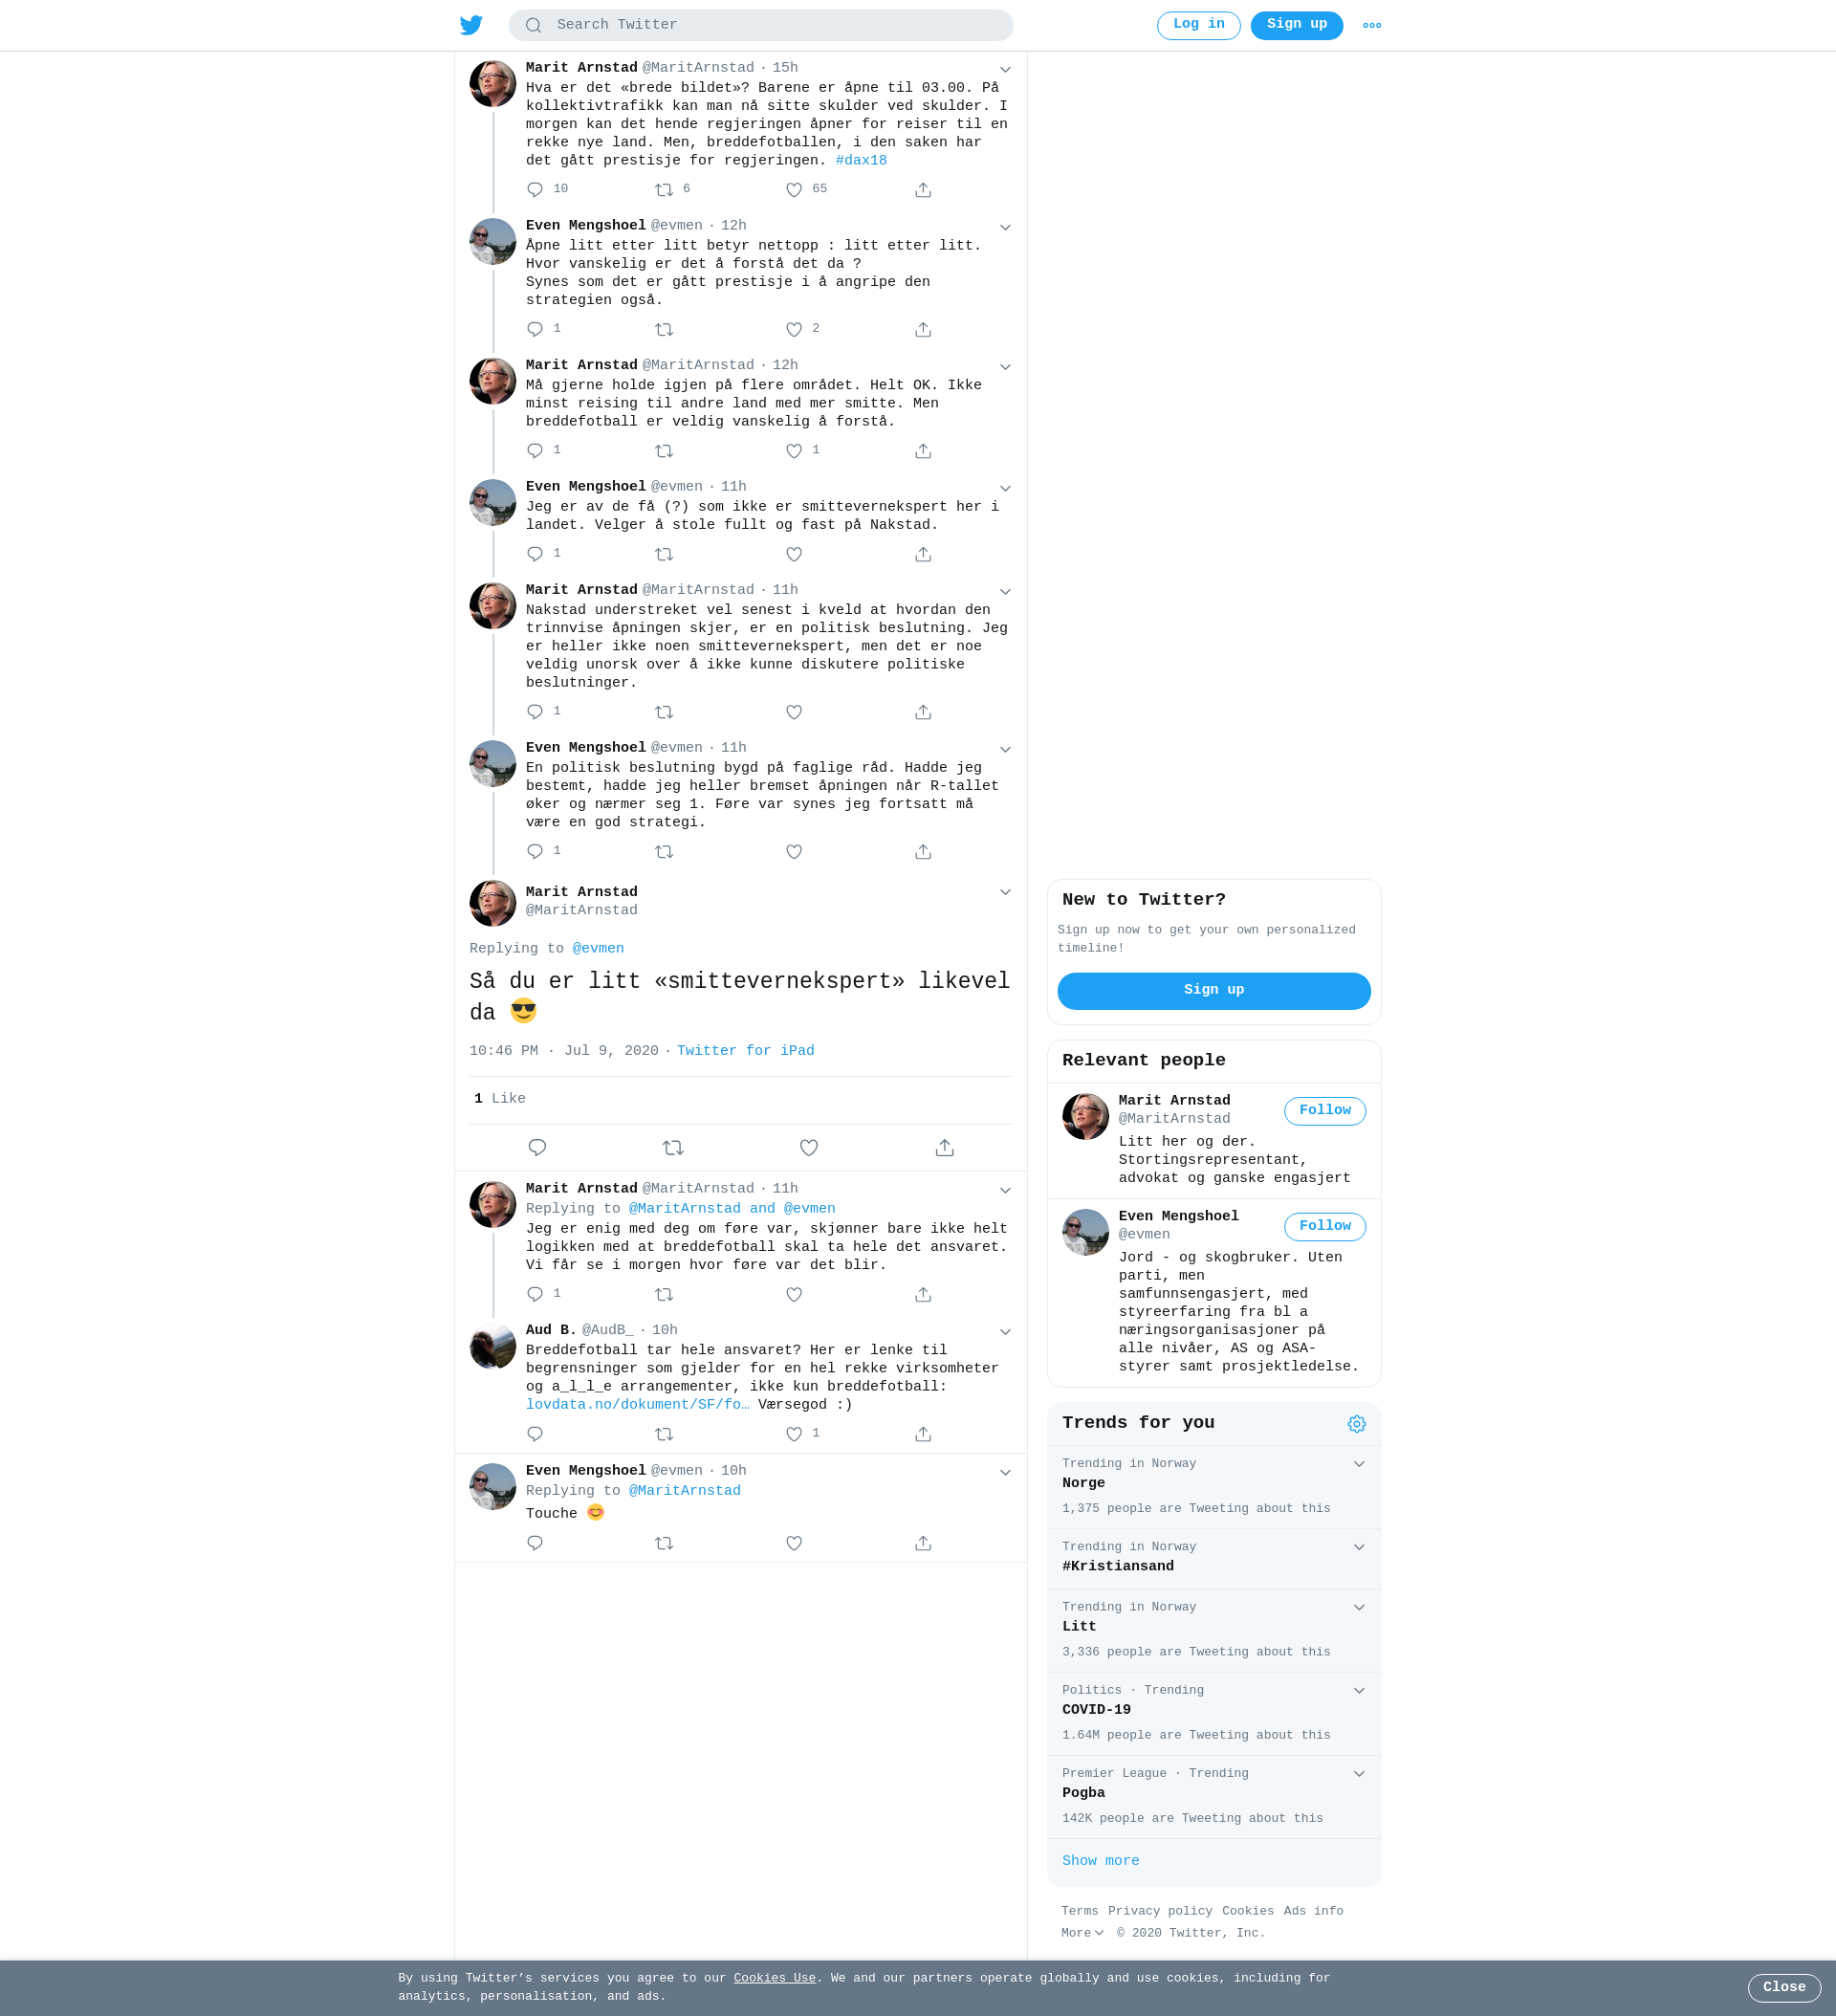This screenshot has width=1836, height=2016.
Task: Open the lovdata.no link in Aud B.'s tweet
Action: (x=638, y=1405)
